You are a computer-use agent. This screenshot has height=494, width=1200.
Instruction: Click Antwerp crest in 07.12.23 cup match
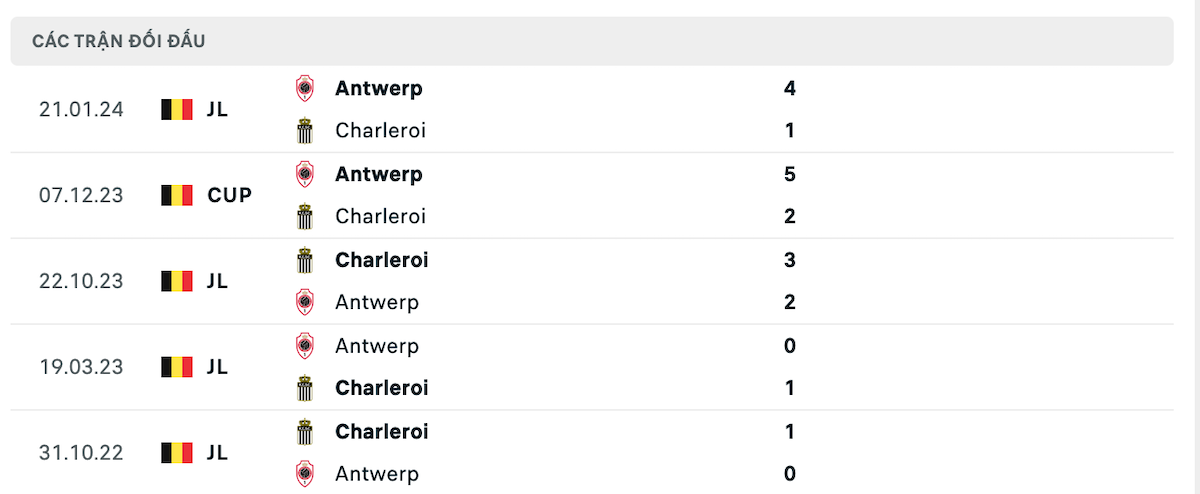304,175
